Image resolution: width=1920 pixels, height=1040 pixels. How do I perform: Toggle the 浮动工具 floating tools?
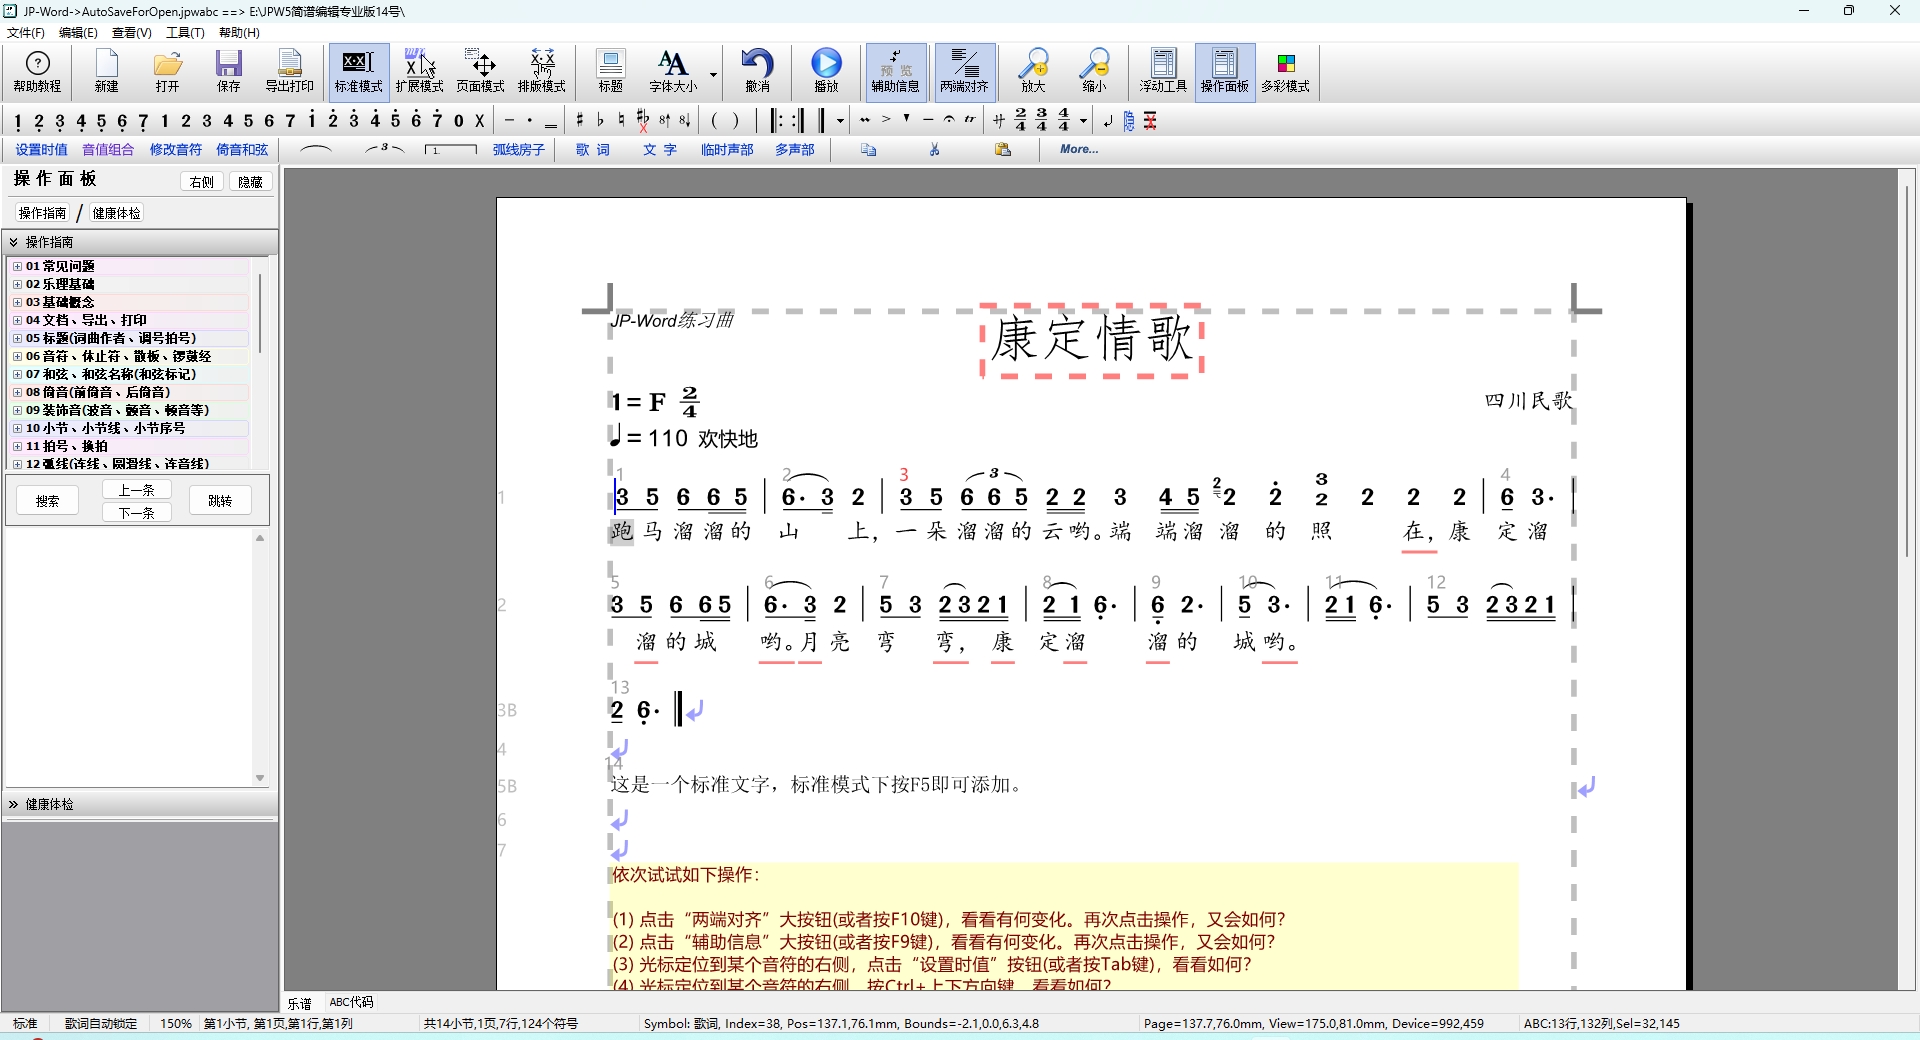point(1163,72)
